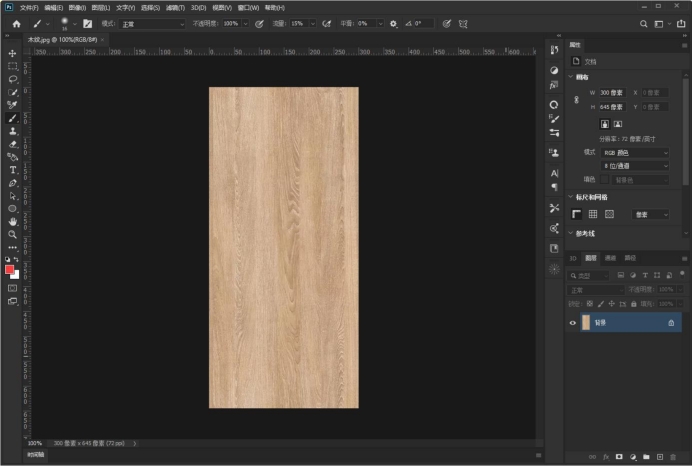The image size is (692, 466).
Task: Select the Horizontal Type tool
Action: 12,170
